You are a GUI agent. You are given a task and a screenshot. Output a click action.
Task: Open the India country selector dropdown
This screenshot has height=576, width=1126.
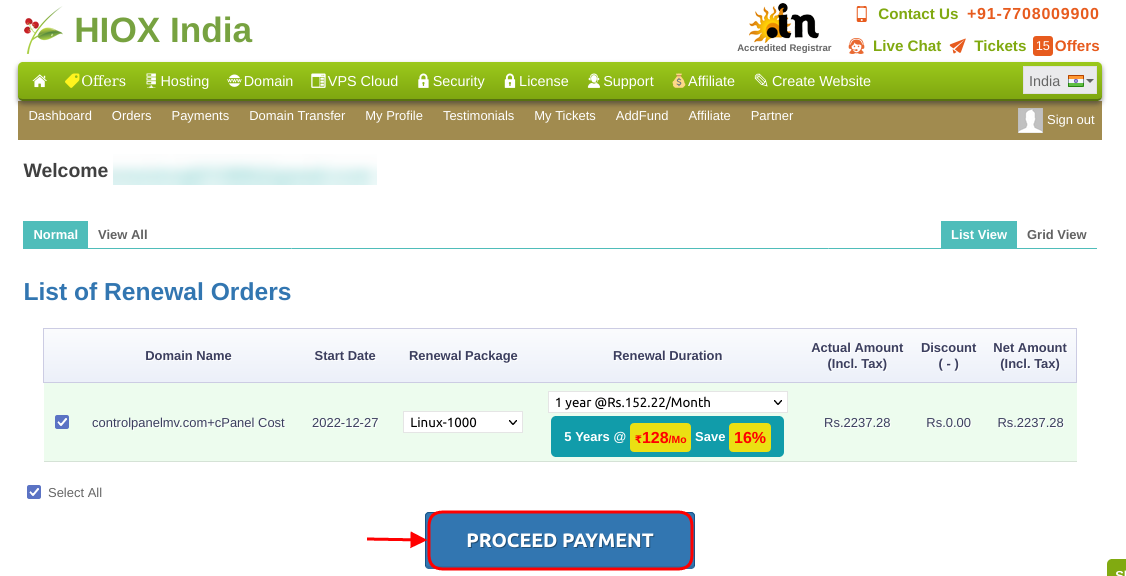[1061, 81]
